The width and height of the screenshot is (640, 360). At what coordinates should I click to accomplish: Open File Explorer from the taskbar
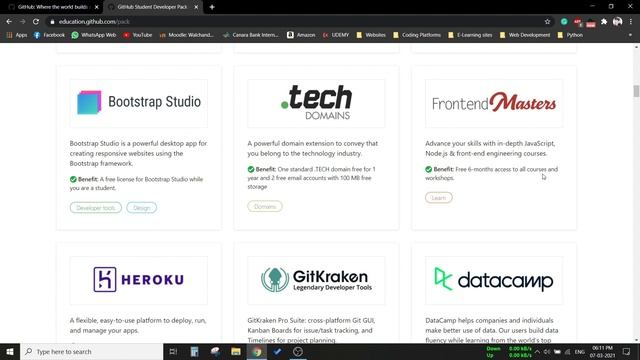[236, 351]
